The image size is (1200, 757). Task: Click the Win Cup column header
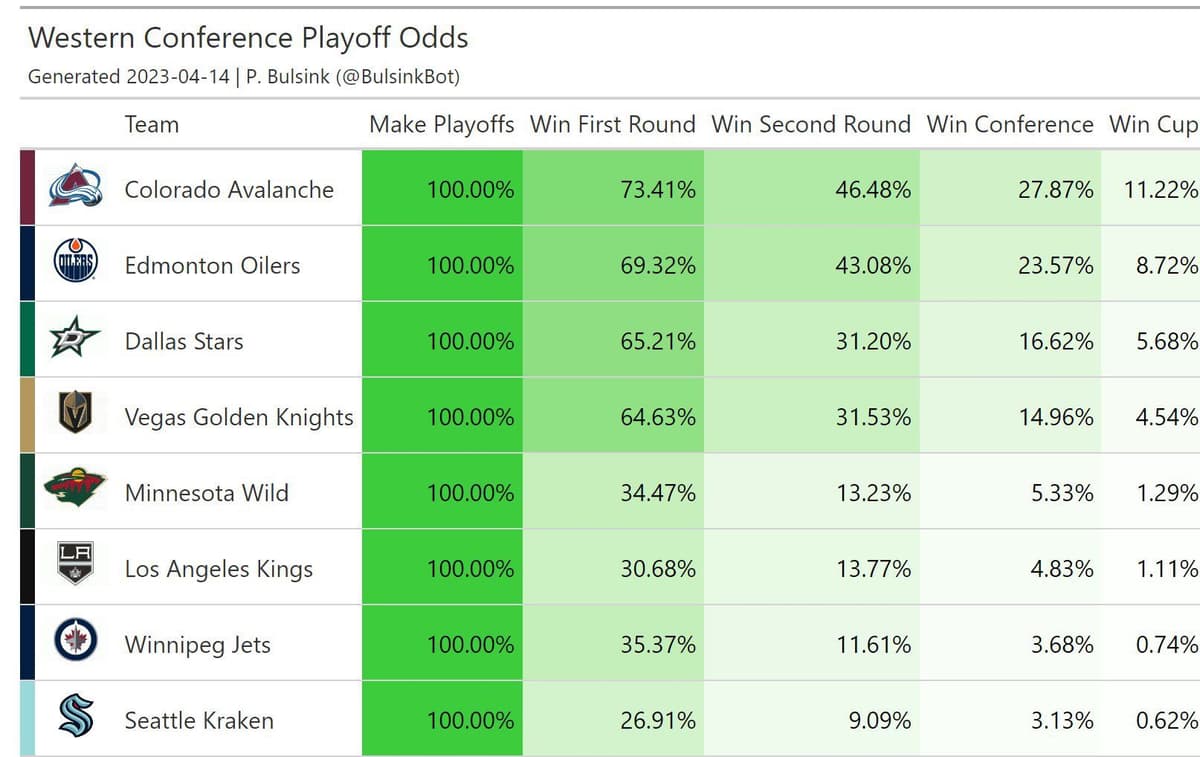click(x=1152, y=125)
